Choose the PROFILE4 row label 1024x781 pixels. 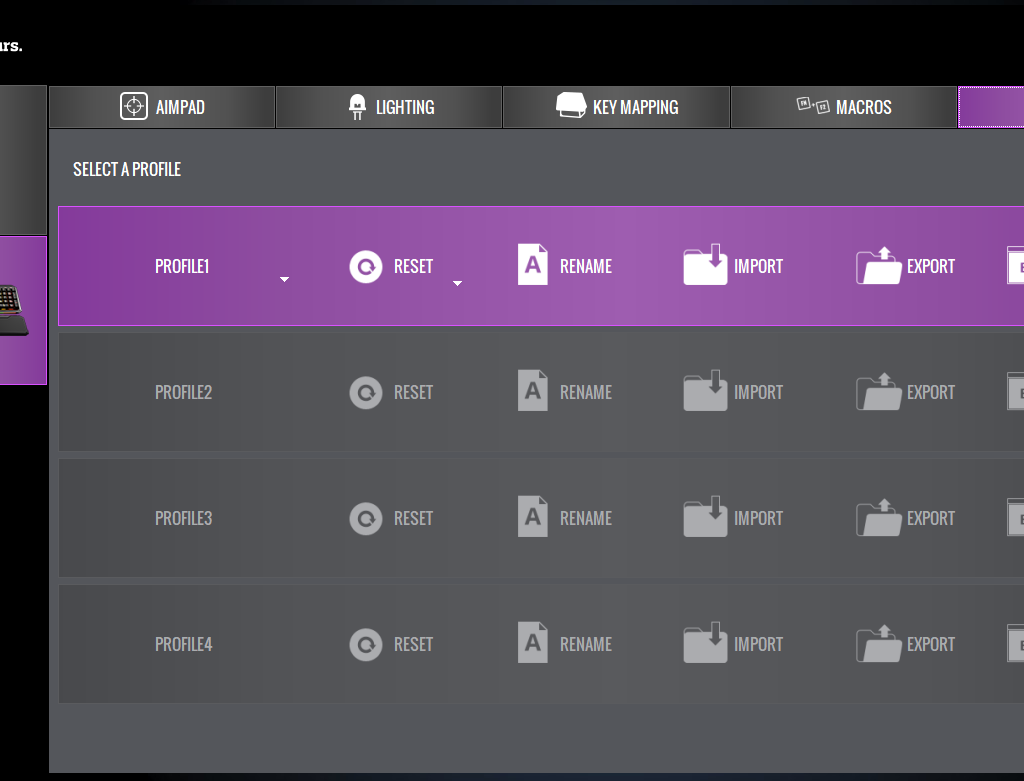pos(183,645)
